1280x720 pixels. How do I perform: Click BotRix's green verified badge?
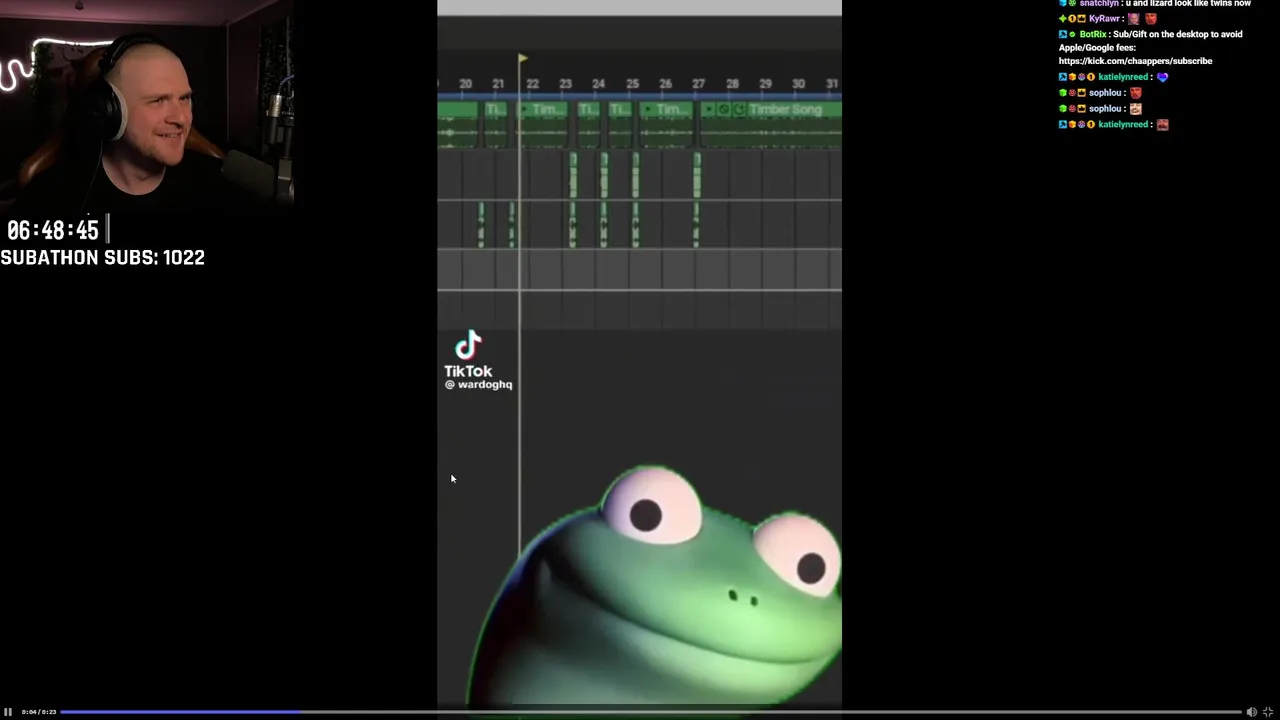pos(1072,34)
